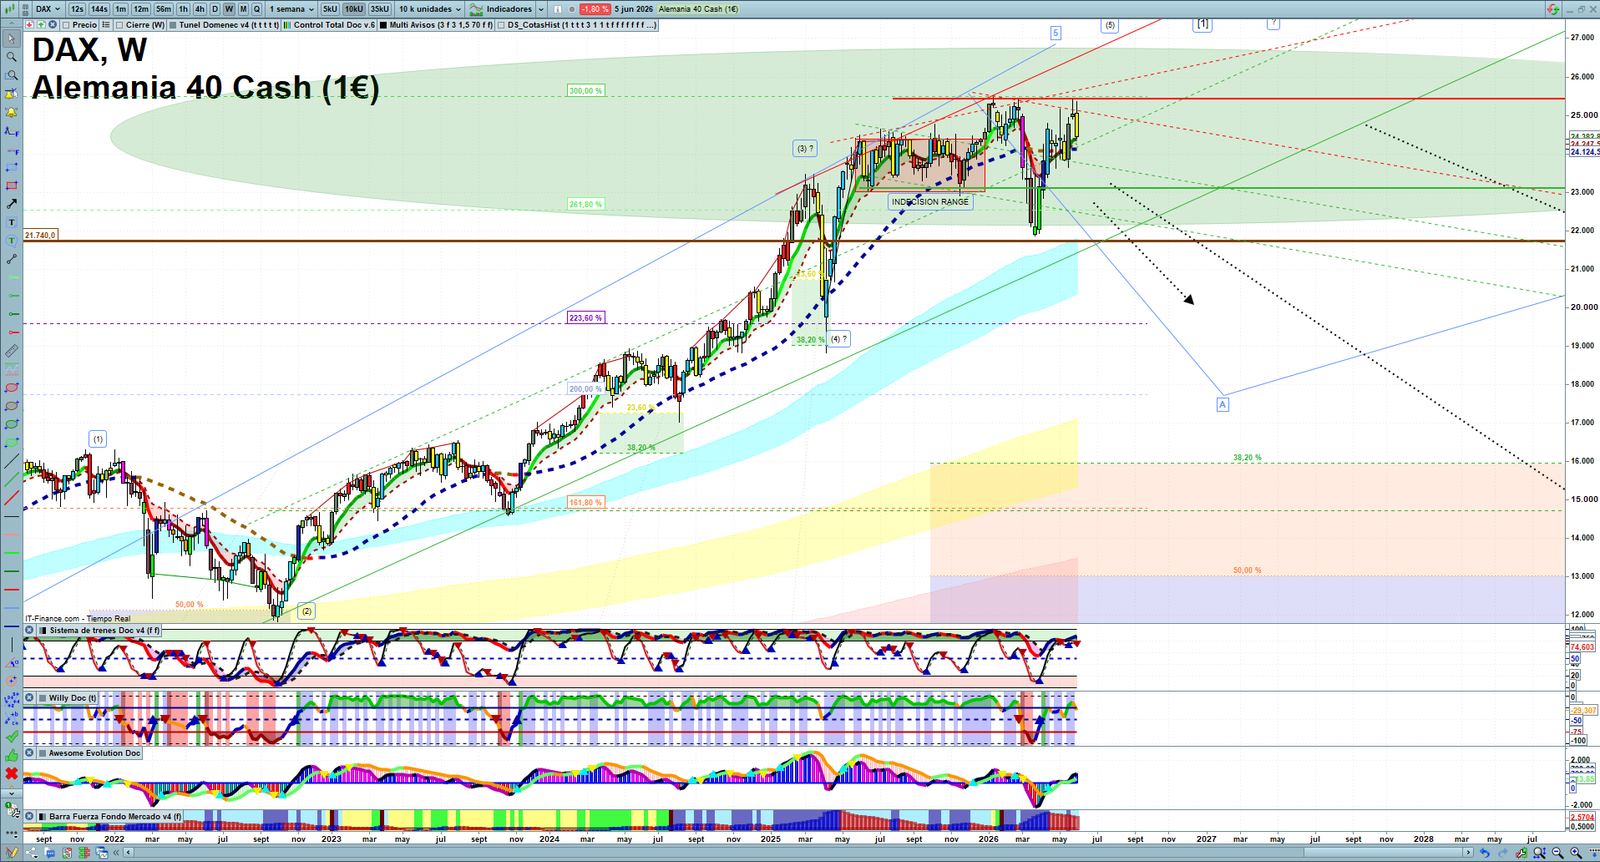Expand the left toolbar chevron below red X
This screenshot has width=1600, height=862.
(12, 793)
